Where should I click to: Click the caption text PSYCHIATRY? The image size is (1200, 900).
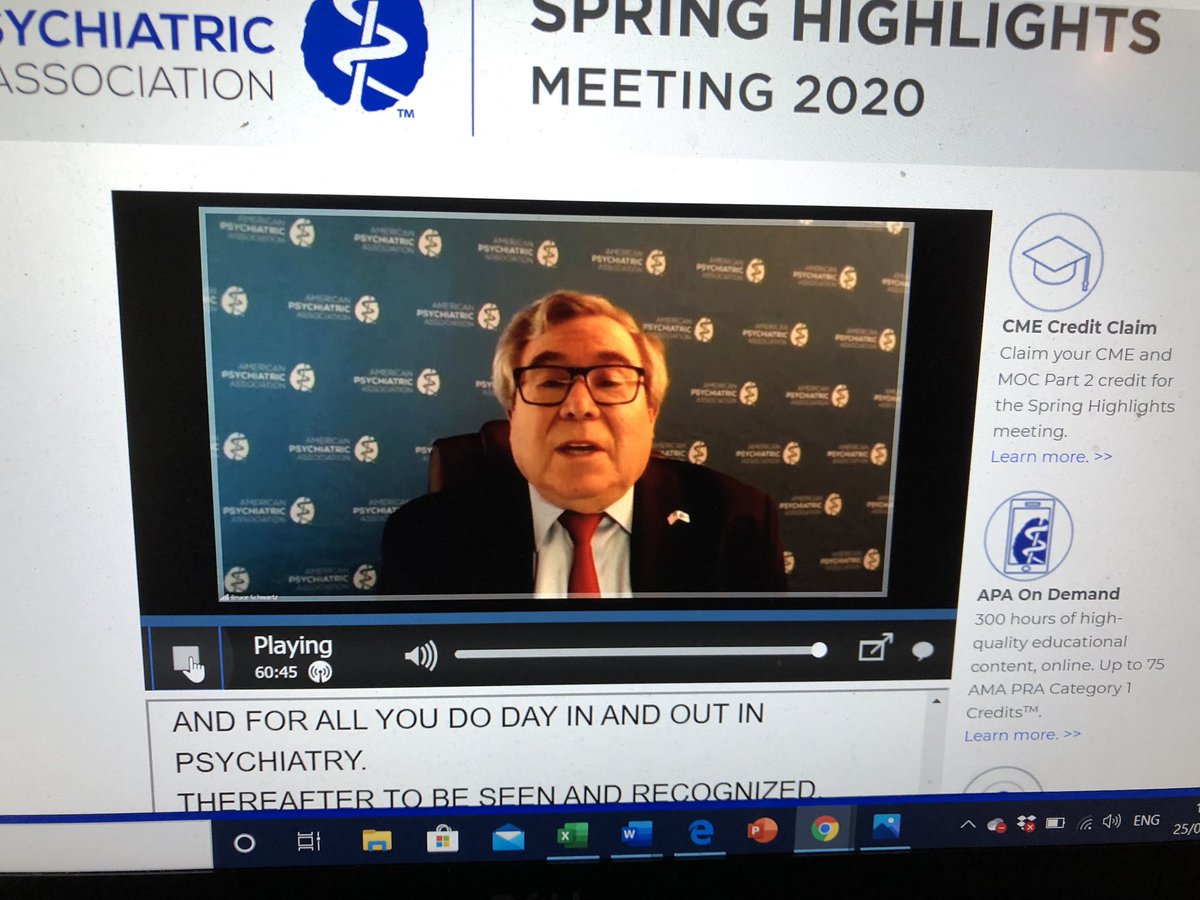(270, 761)
